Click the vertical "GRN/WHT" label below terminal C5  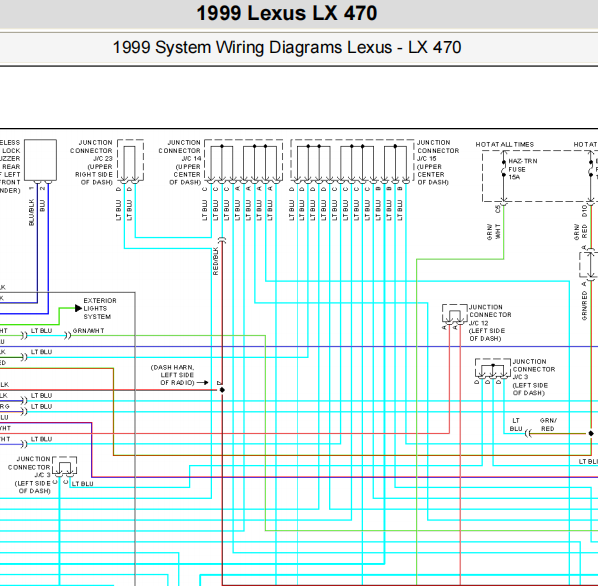click(x=493, y=232)
